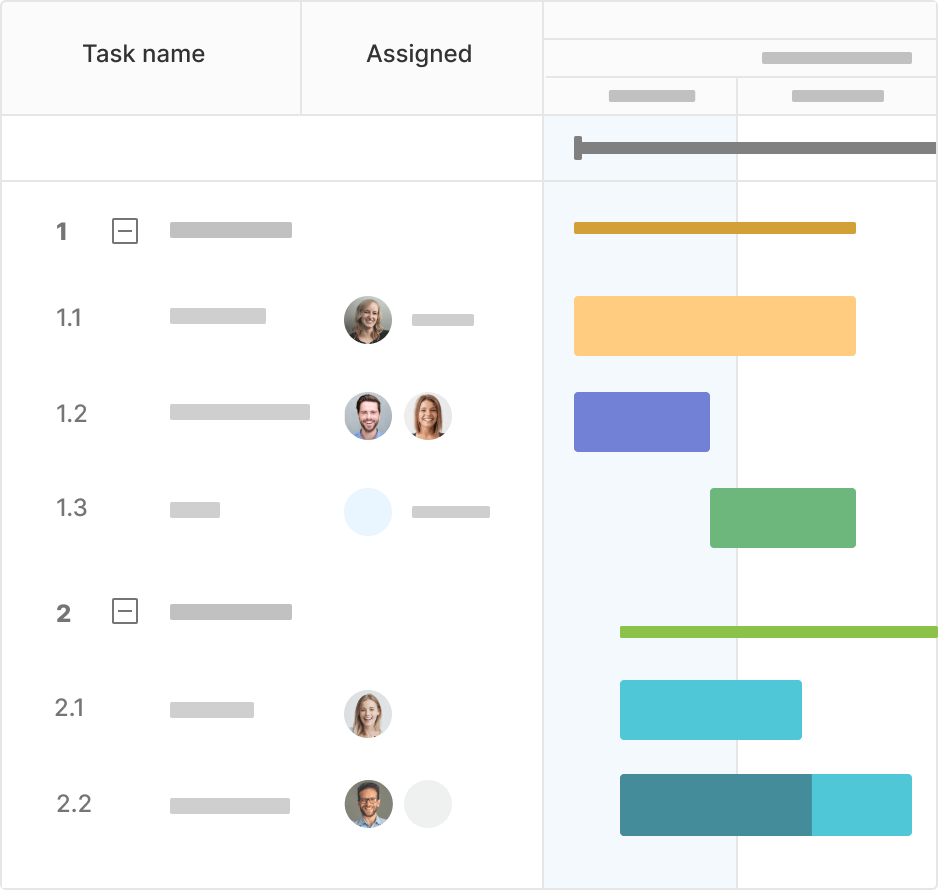The height and width of the screenshot is (890, 938).
Task: Click the purple Gantt bar for task 1.2
Action: pos(641,422)
